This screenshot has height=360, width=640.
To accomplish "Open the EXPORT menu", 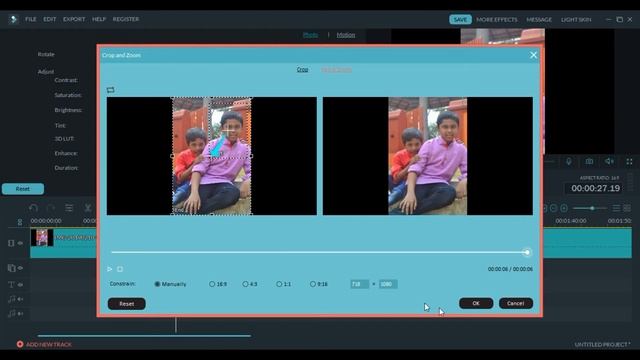I will coord(74,19).
